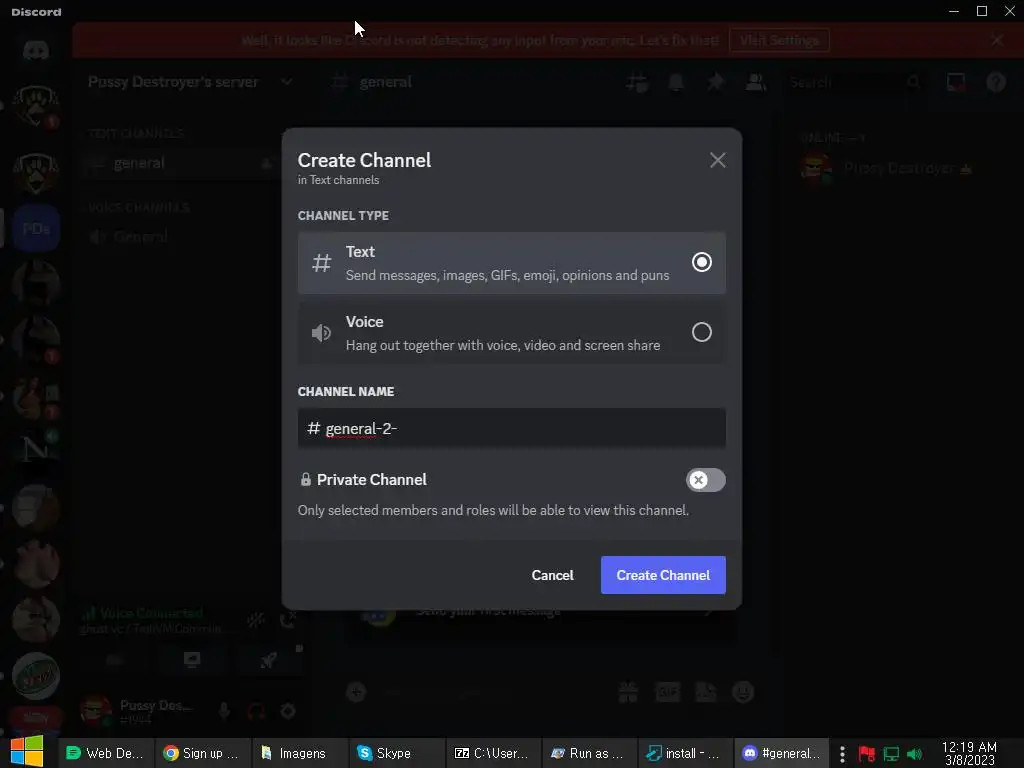The width and height of the screenshot is (1024, 768).
Task: Click the channel name input field
Action: click(x=511, y=428)
